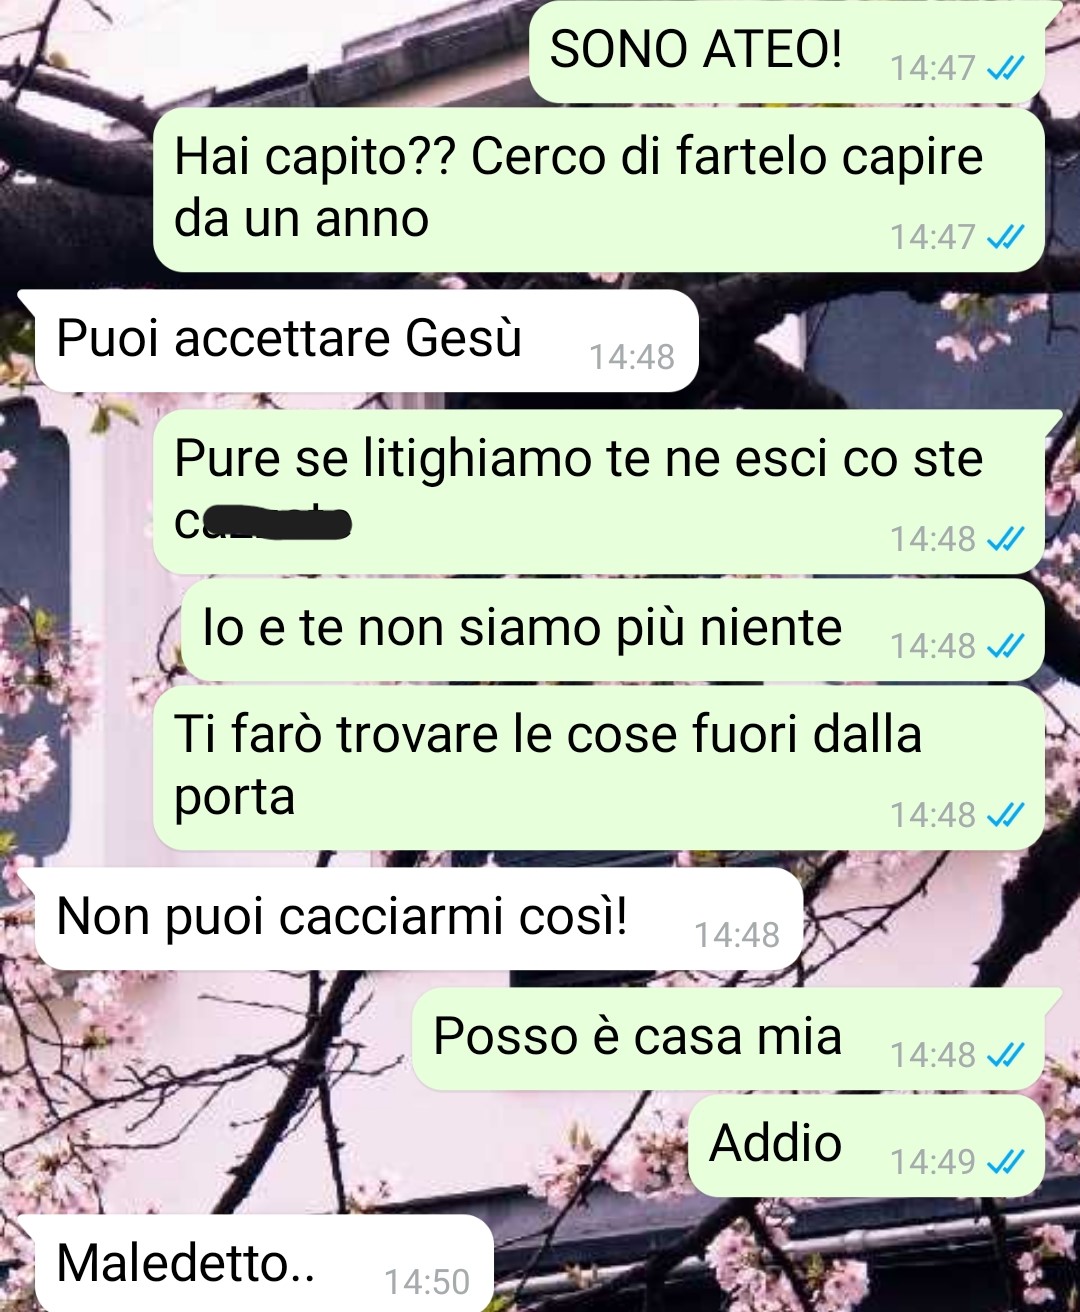1080x1312 pixels.
Task: Select the 'Io e te non siamo più niente' message
Action: [x=613, y=630]
